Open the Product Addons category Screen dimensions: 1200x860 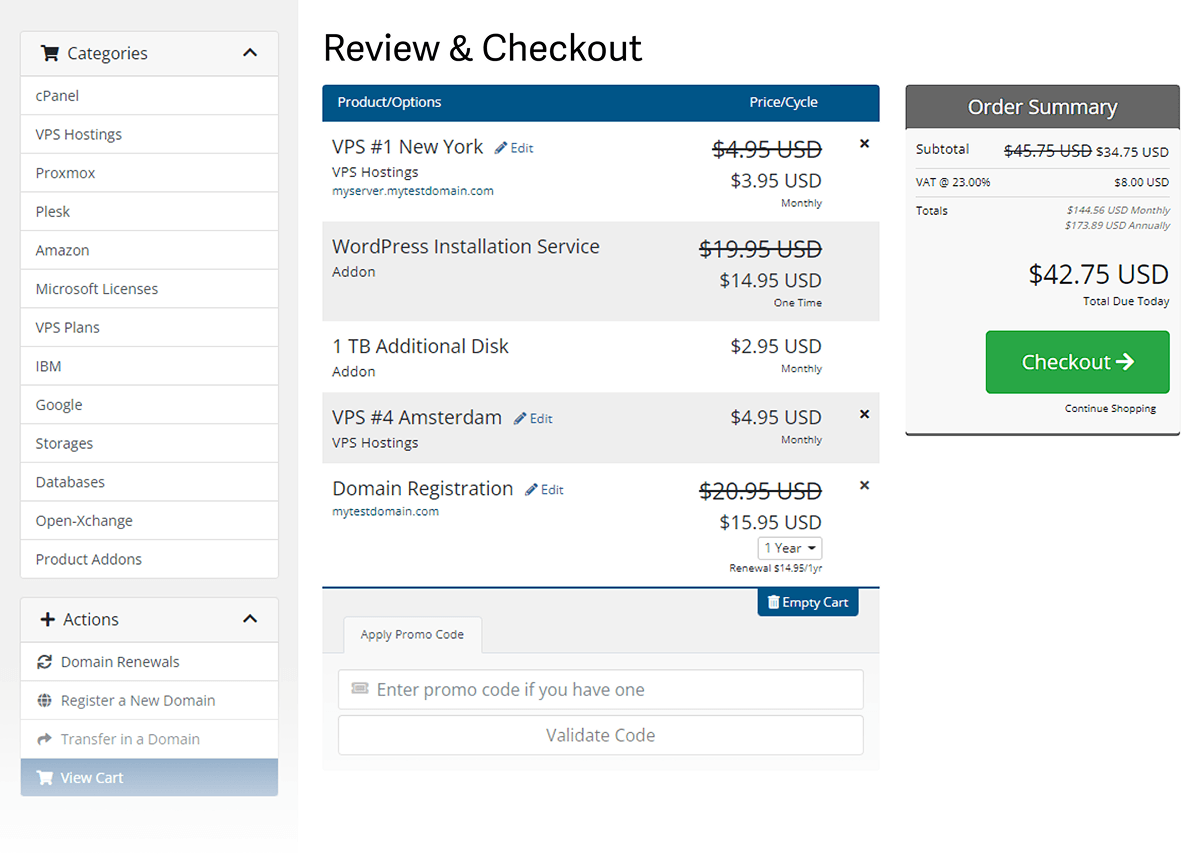(x=149, y=559)
